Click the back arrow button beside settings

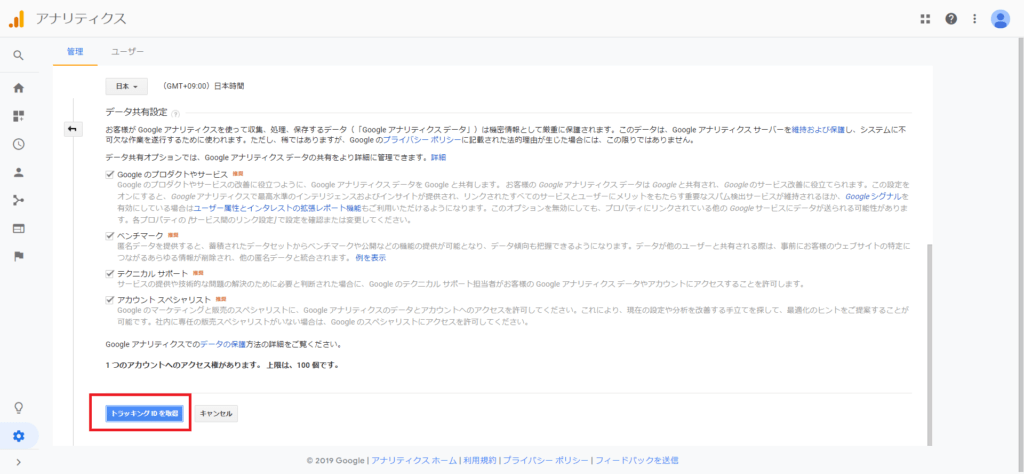click(72, 129)
